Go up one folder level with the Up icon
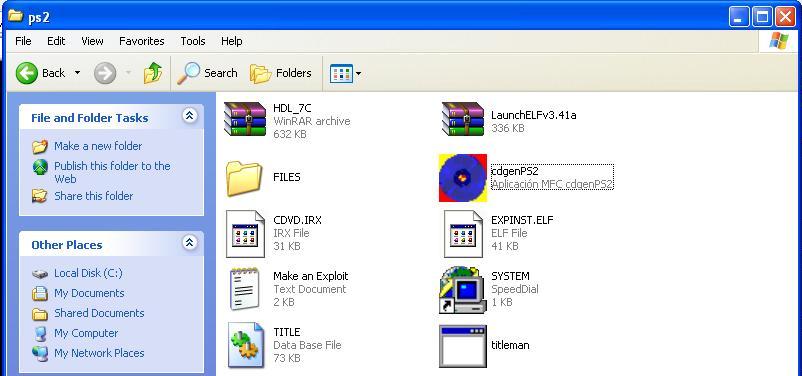 (152, 73)
